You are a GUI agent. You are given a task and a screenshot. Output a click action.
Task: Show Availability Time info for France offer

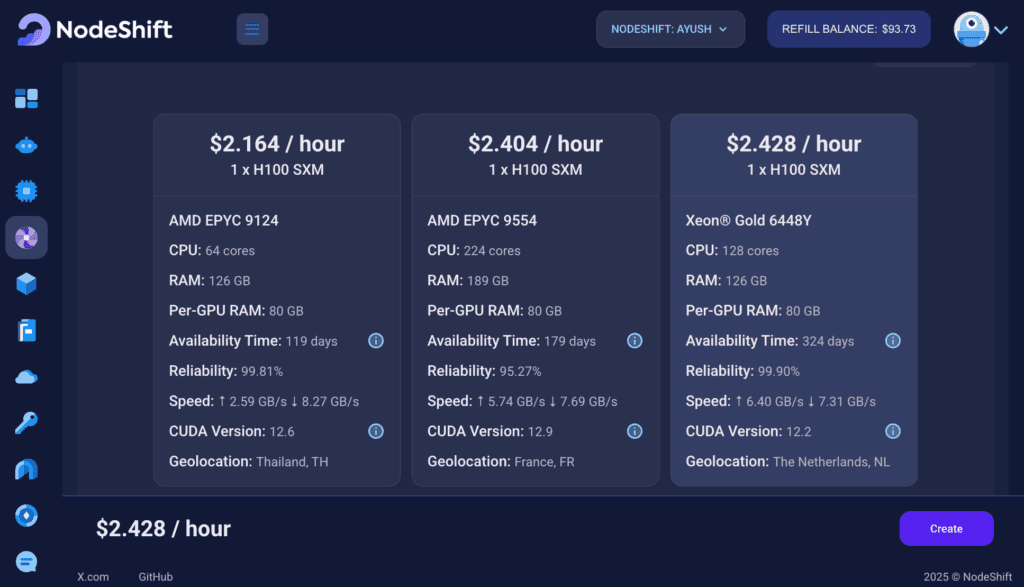tap(634, 341)
